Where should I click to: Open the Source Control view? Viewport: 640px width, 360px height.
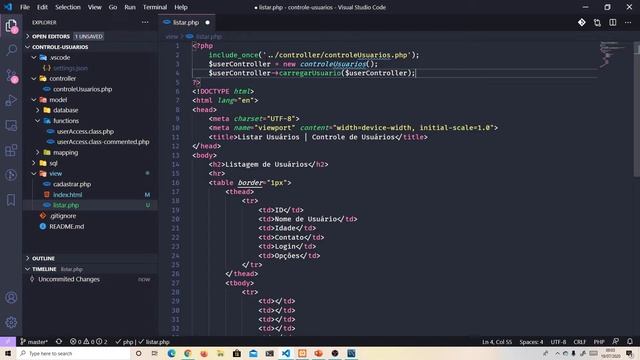pyautogui.click(x=11, y=76)
